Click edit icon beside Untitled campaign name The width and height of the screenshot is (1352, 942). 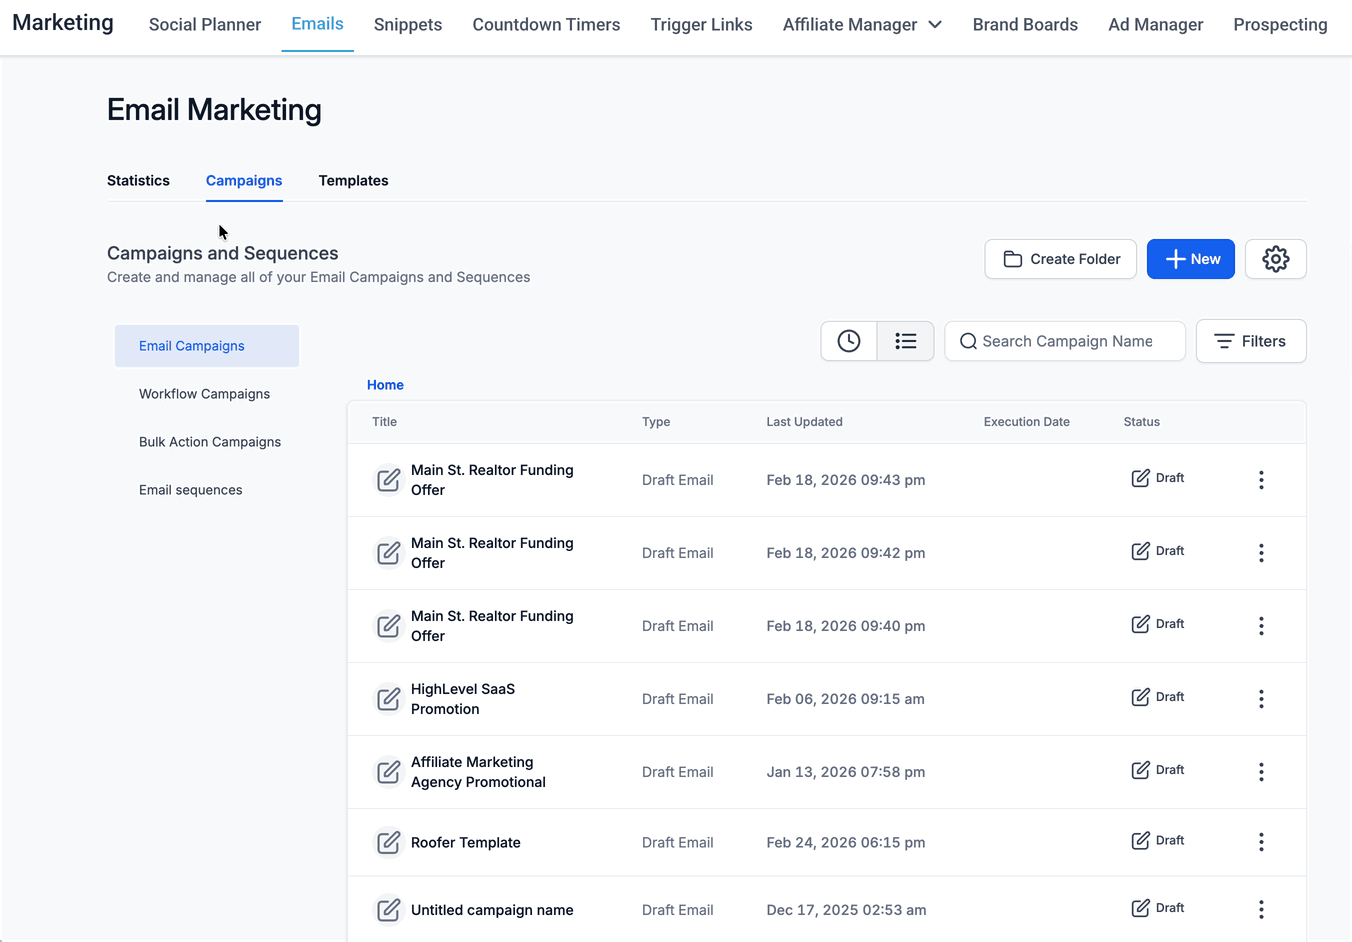tap(388, 910)
